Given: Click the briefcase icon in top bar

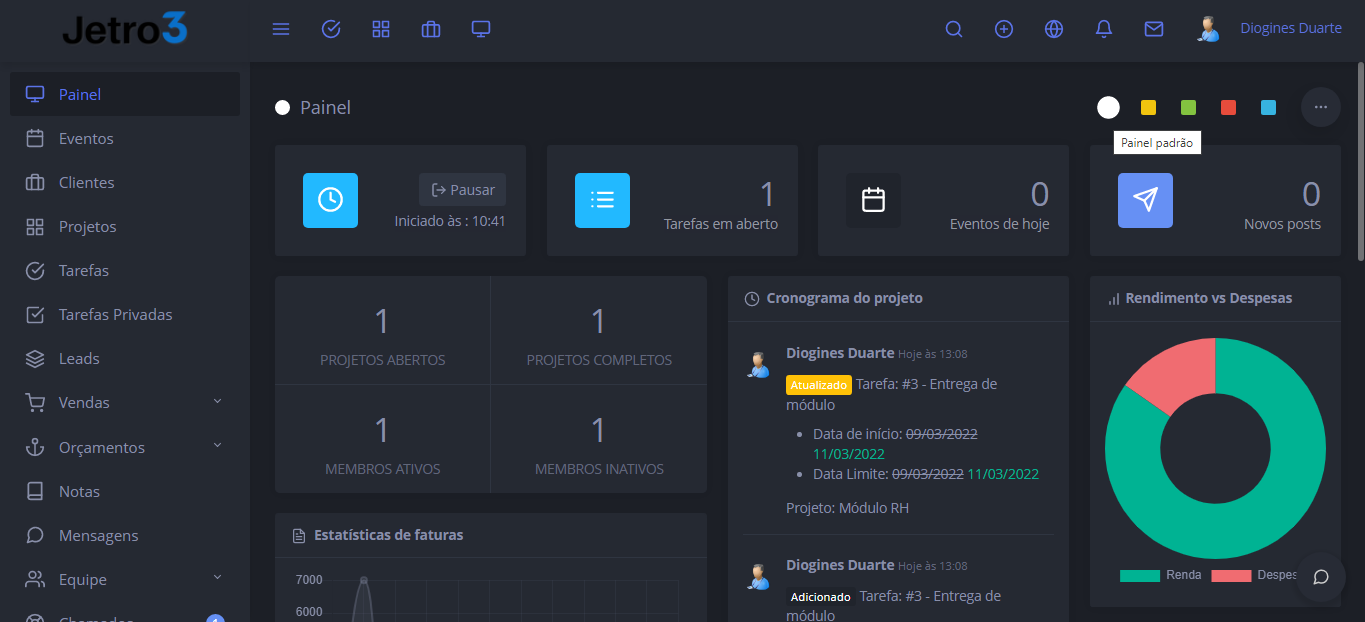Looking at the screenshot, I should [431, 29].
